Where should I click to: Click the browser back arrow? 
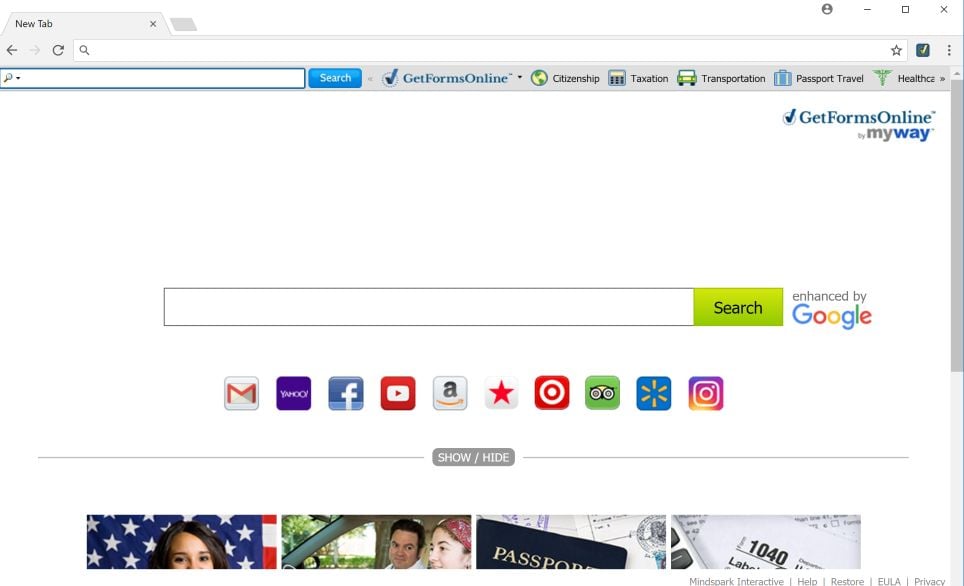coord(12,50)
